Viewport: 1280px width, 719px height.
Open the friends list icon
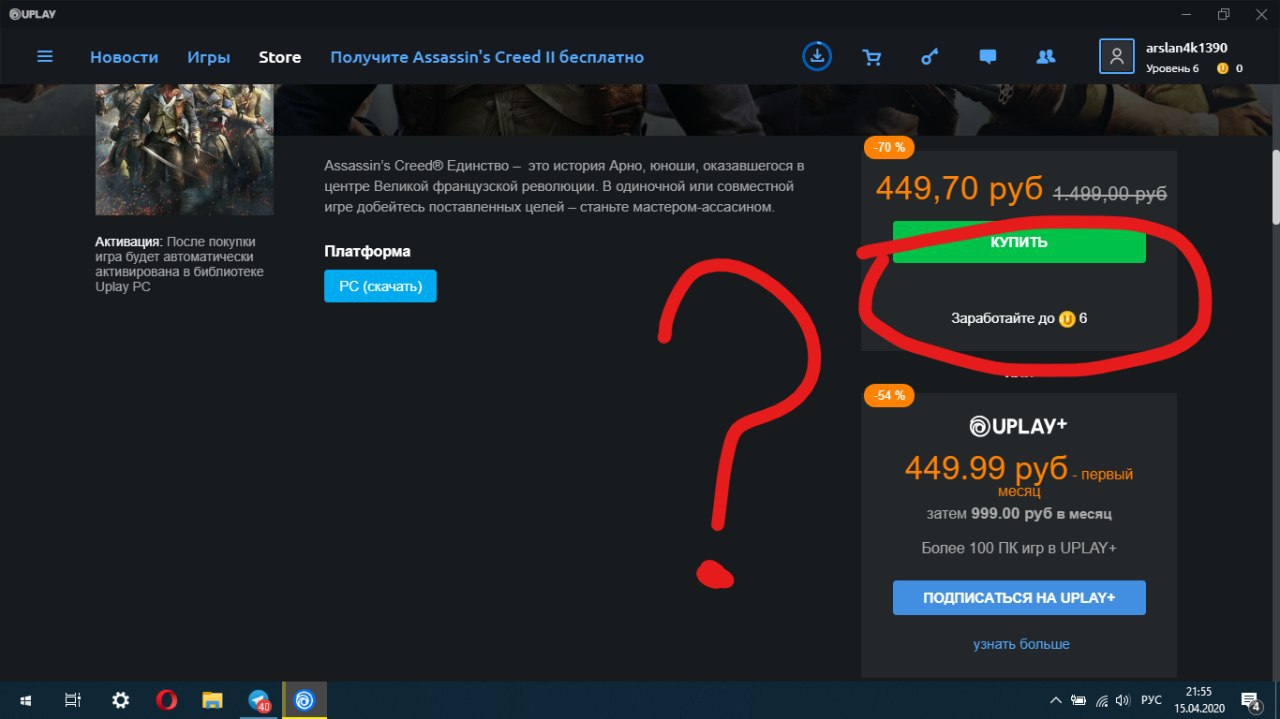click(1046, 57)
